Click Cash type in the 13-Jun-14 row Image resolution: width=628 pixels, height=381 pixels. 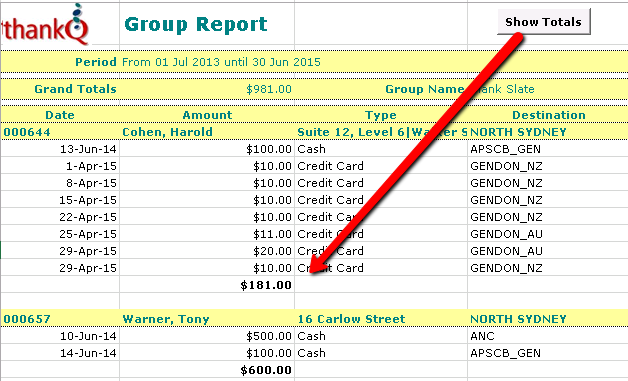pyautogui.click(x=311, y=149)
